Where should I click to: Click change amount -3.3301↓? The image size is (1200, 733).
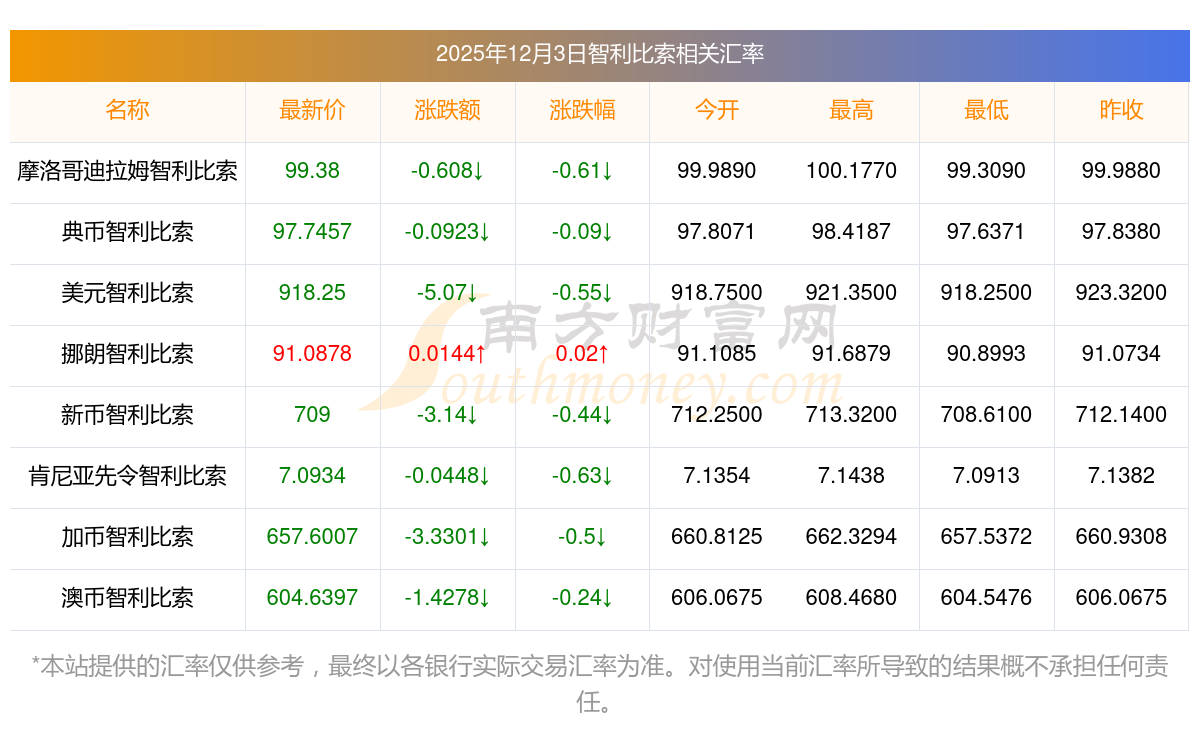coord(447,537)
